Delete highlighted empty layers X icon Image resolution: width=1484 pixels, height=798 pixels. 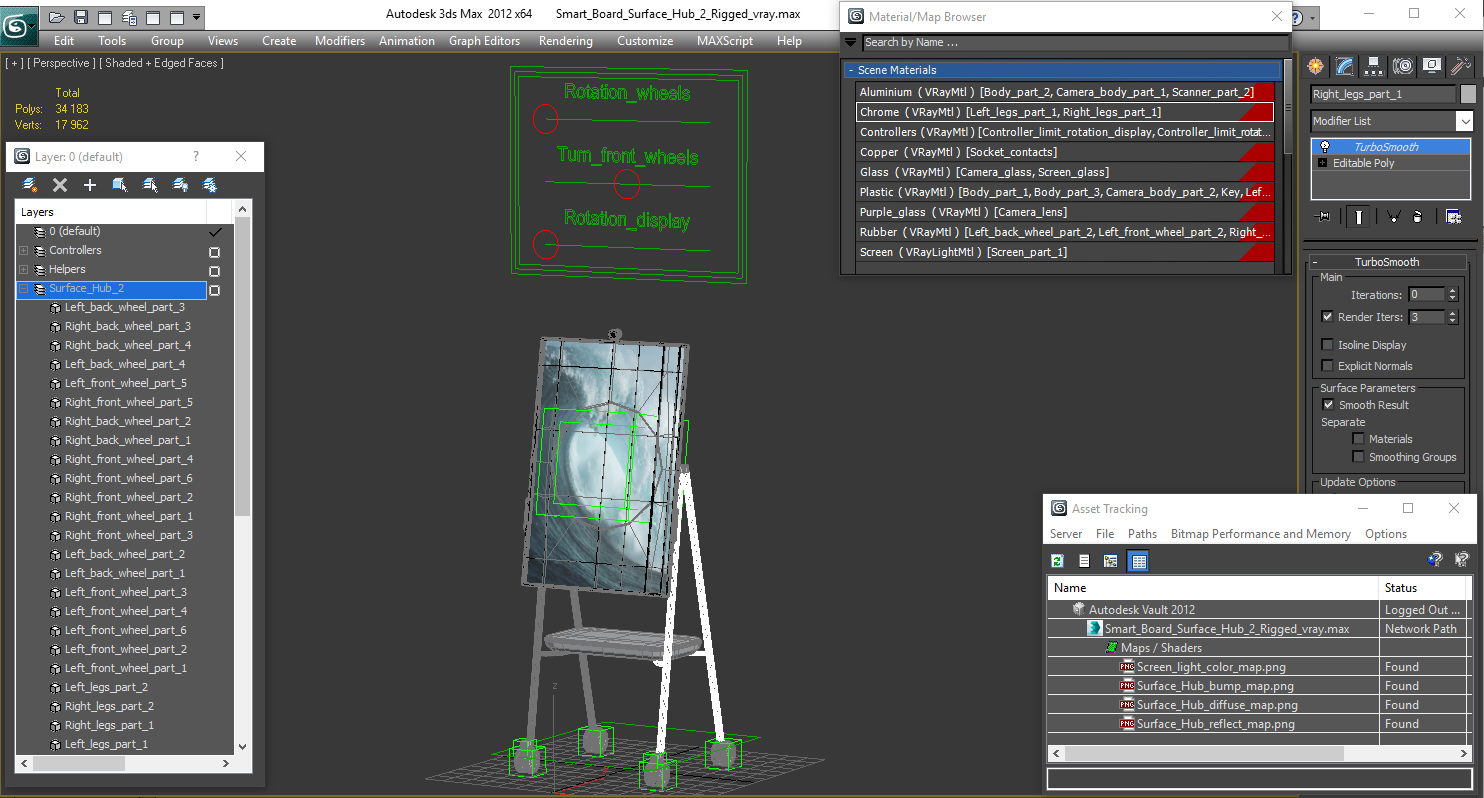[60, 185]
